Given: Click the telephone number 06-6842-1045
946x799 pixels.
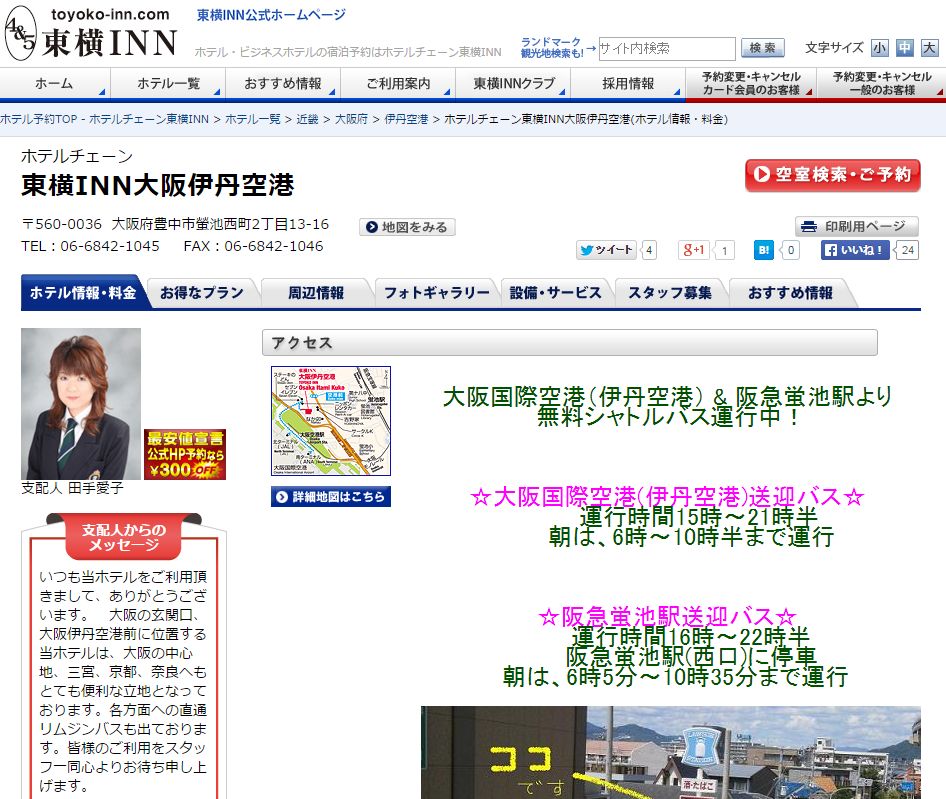Looking at the screenshot, I should [110, 246].
